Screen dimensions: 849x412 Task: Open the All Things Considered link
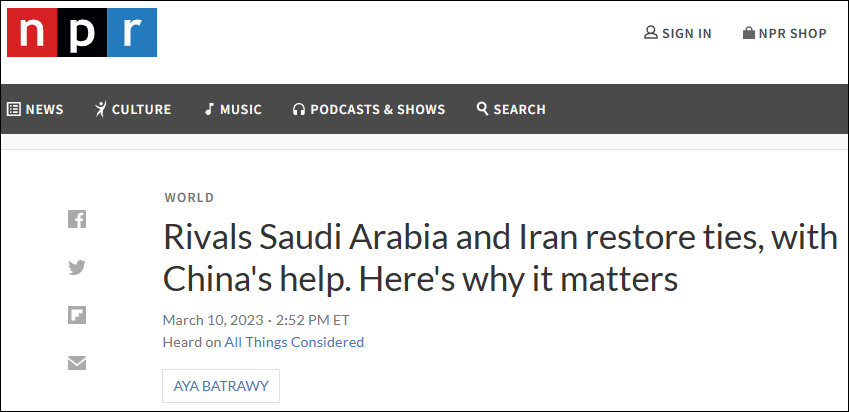[294, 342]
